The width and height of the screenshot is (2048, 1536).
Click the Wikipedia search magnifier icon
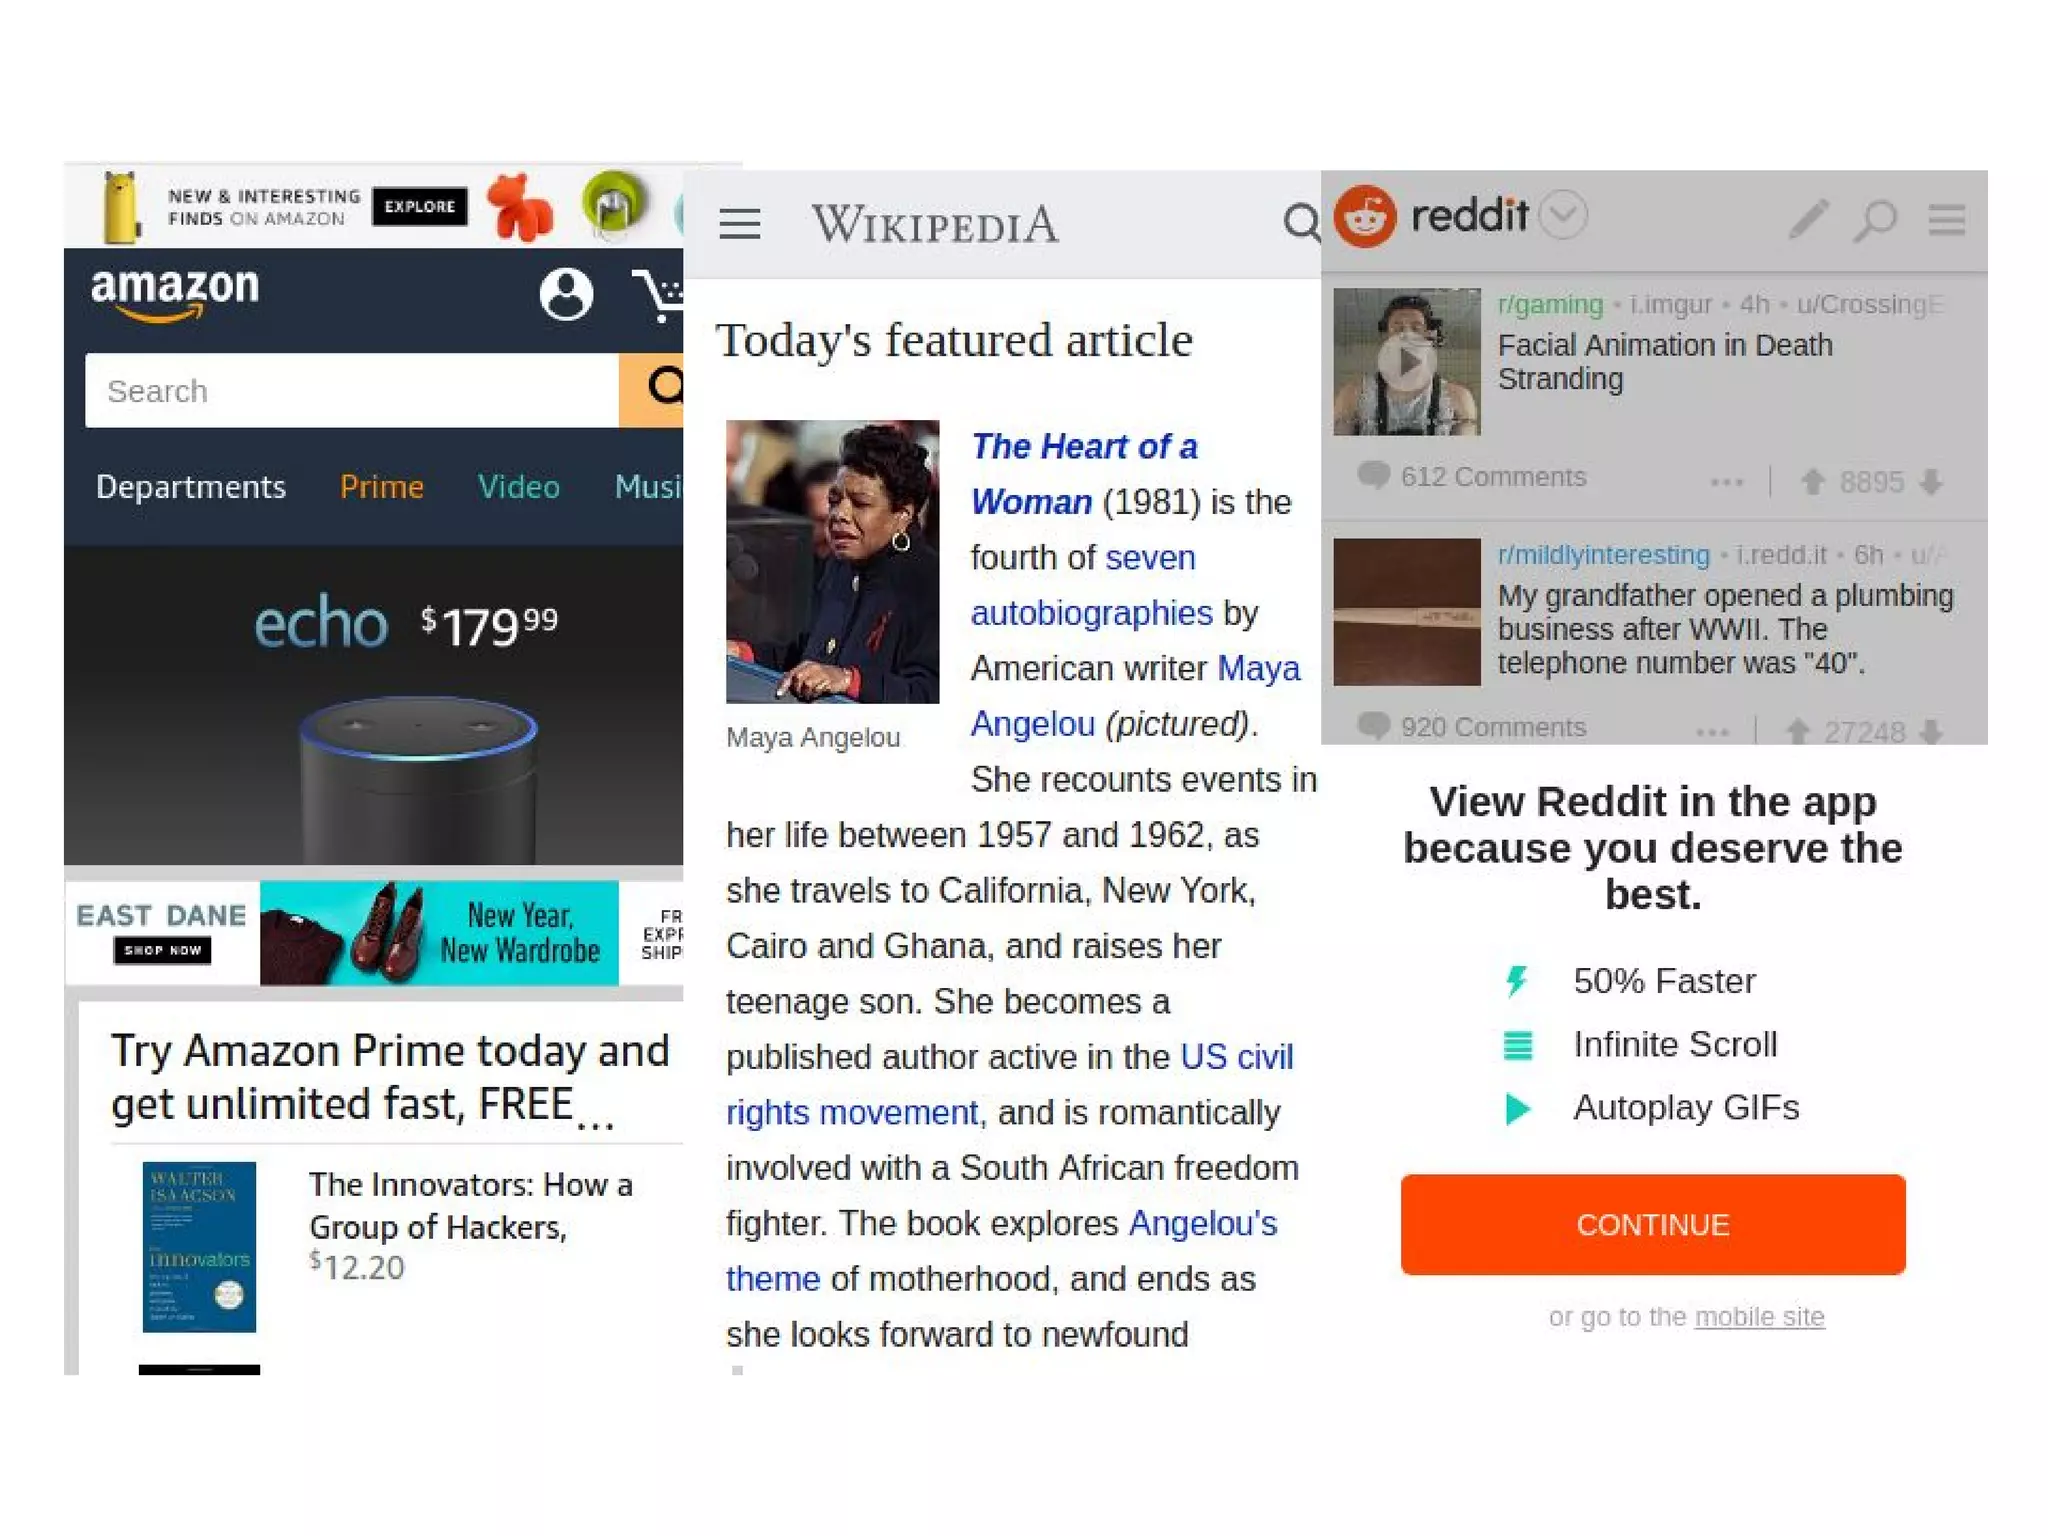tap(1301, 222)
